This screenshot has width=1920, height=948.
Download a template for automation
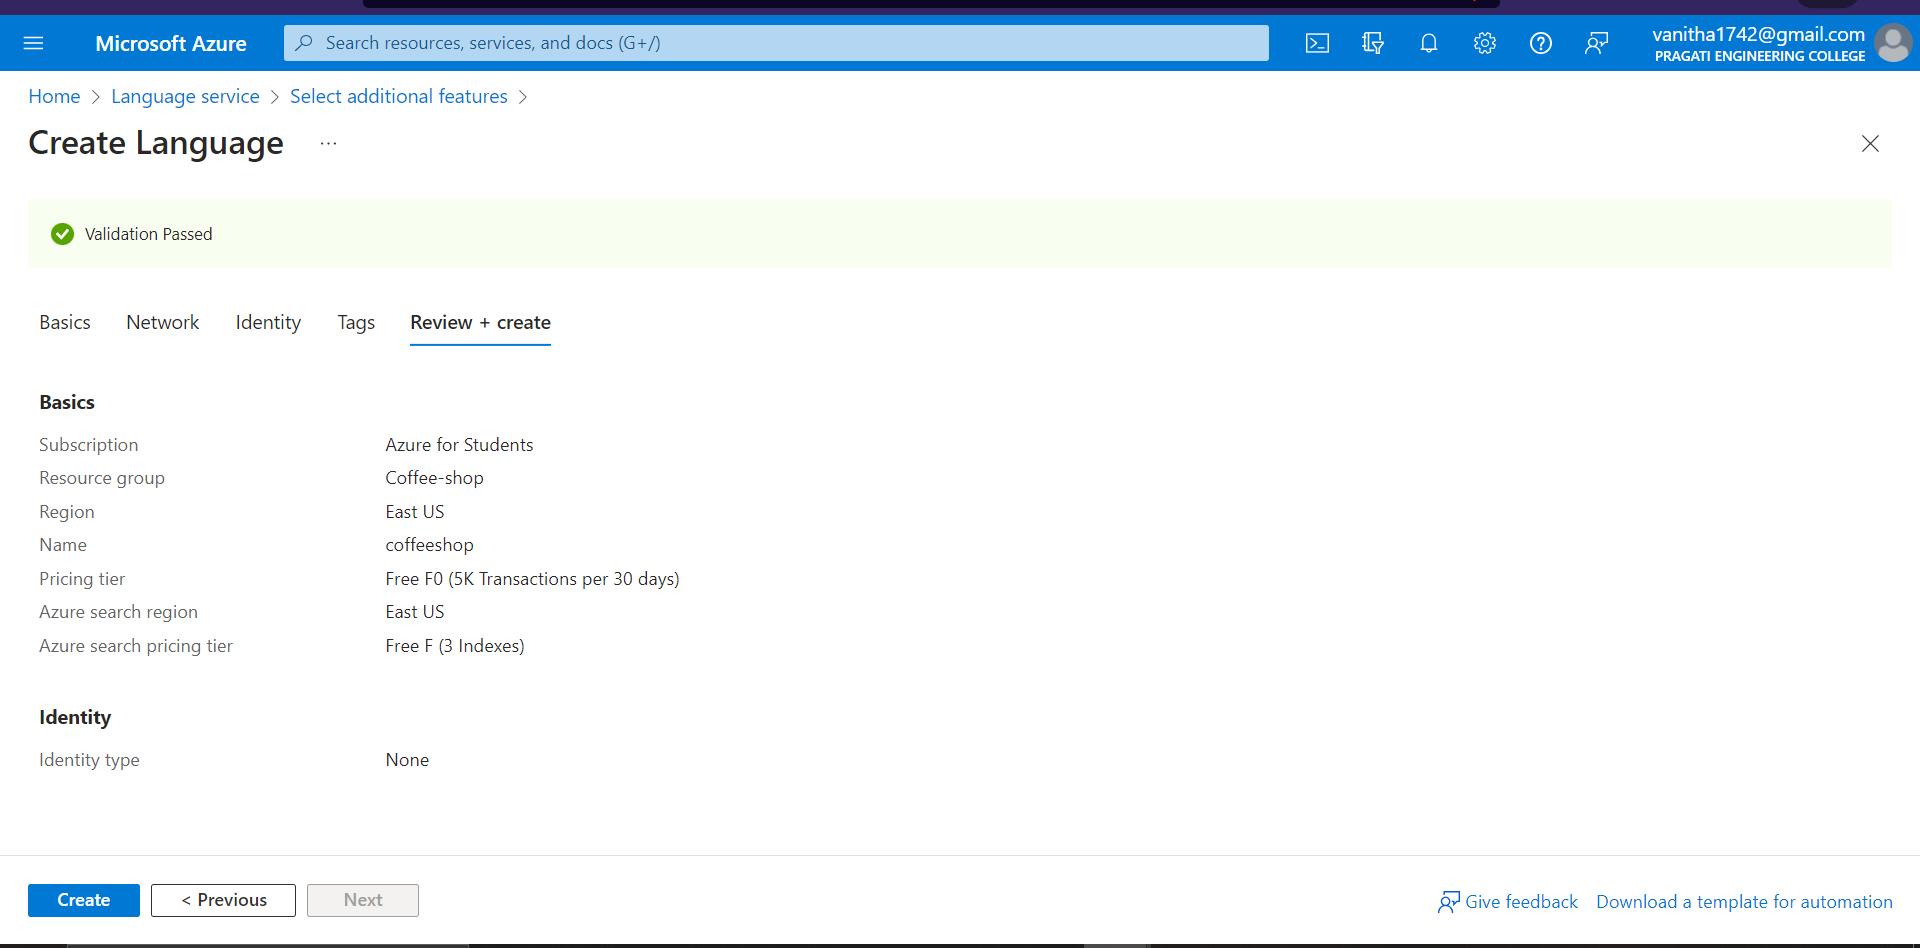tap(1744, 902)
